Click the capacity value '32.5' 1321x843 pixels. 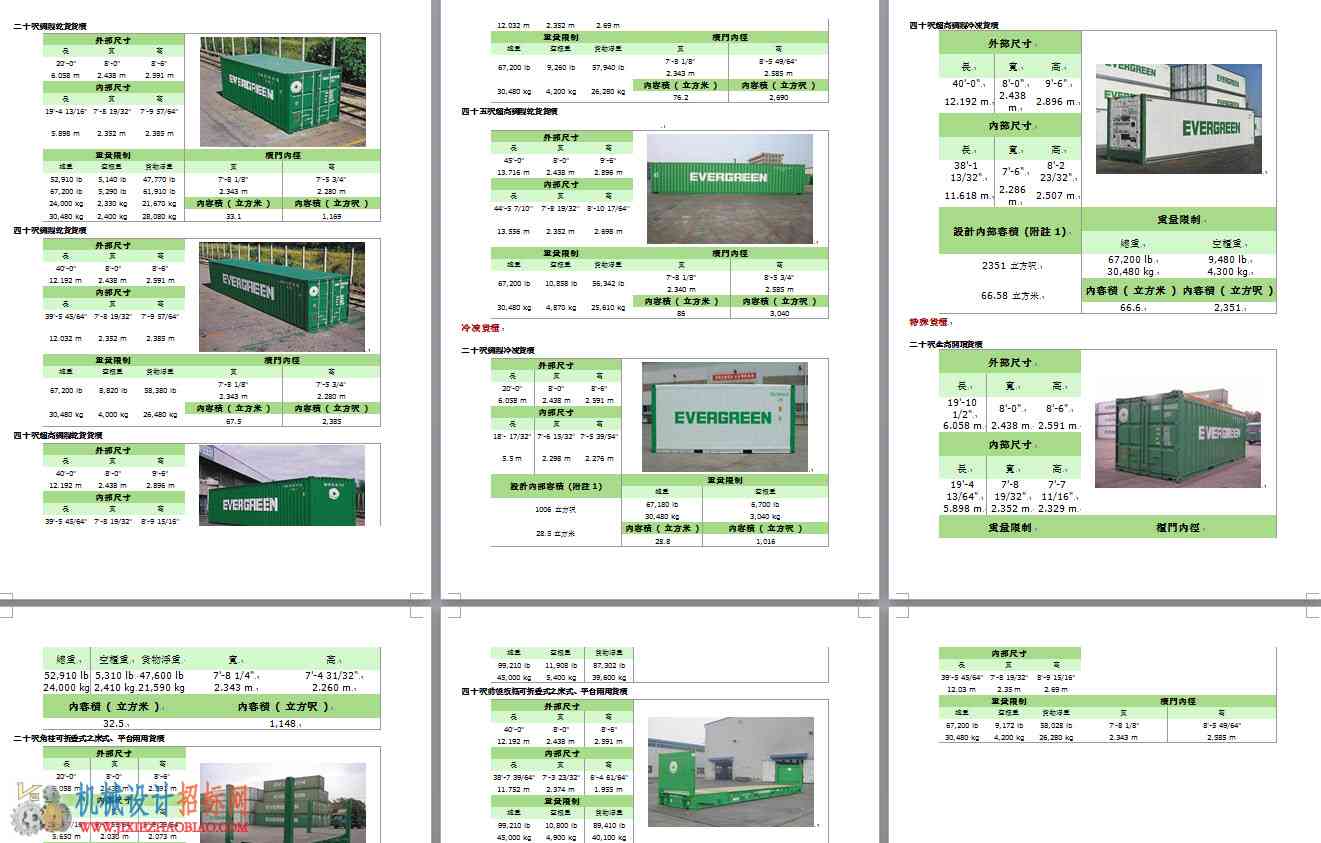[x=114, y=723]
